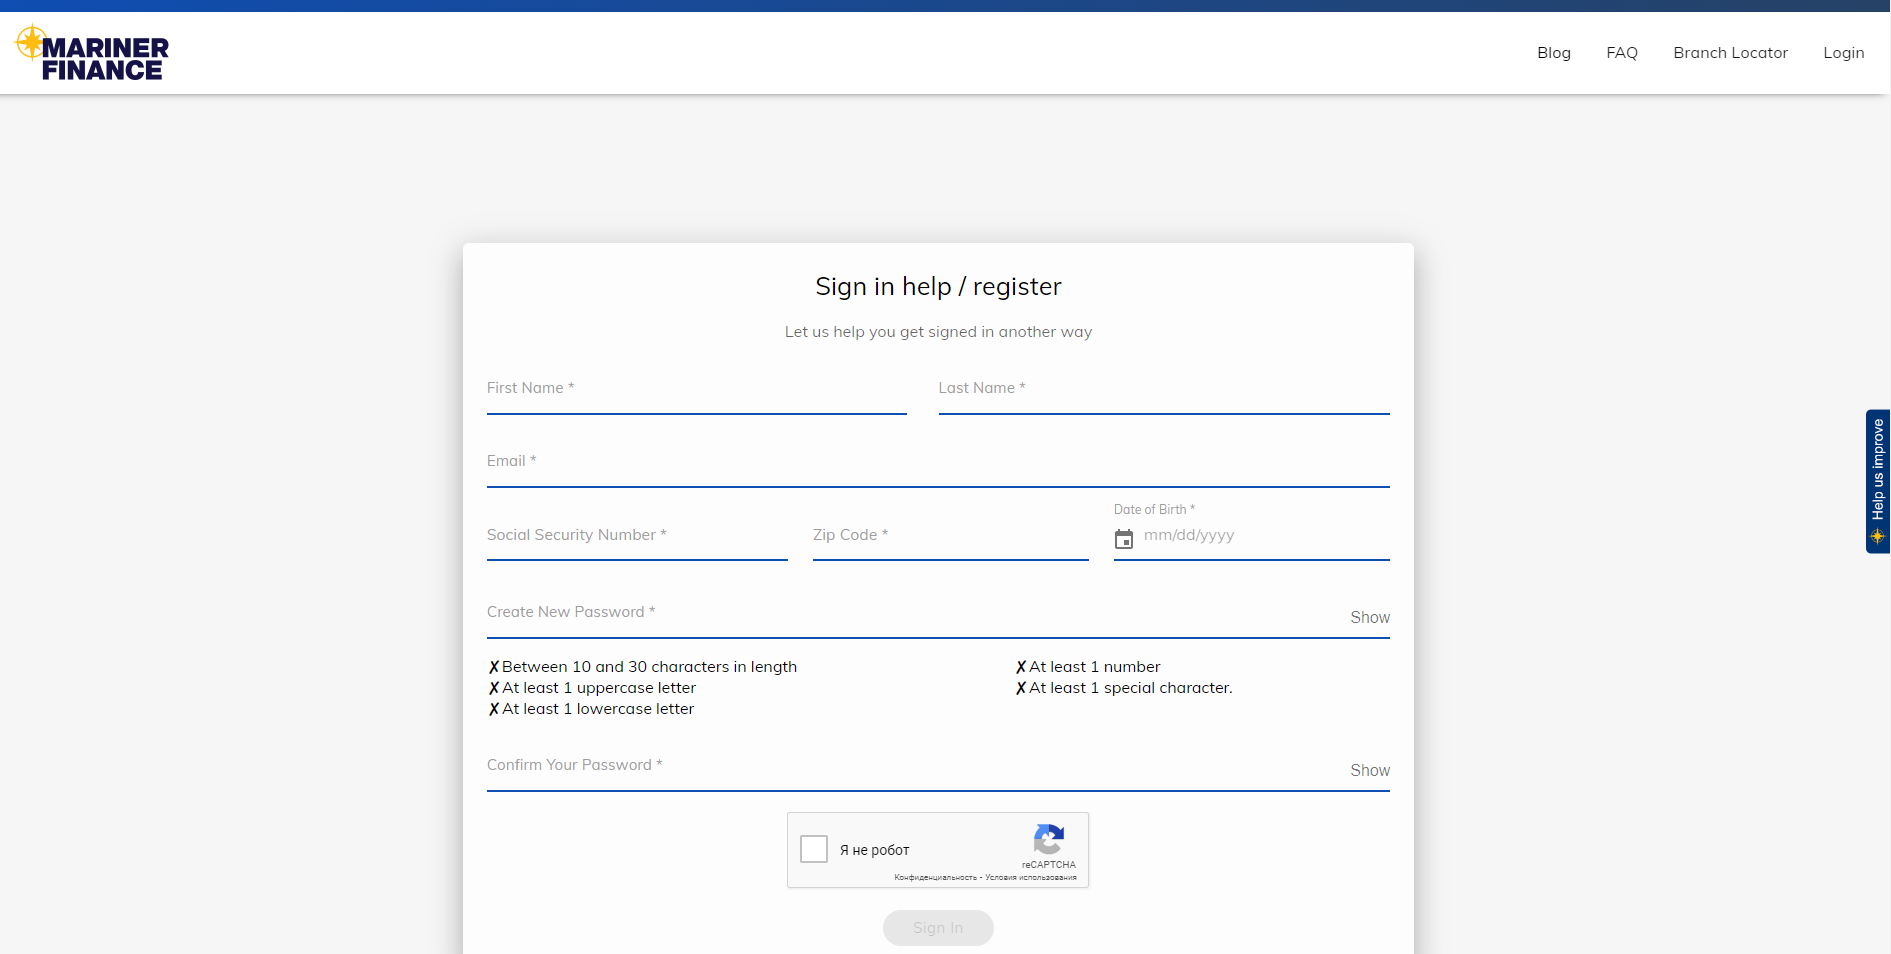Show the Confirm Your Password text
1891x954 pixels.
1369,771
